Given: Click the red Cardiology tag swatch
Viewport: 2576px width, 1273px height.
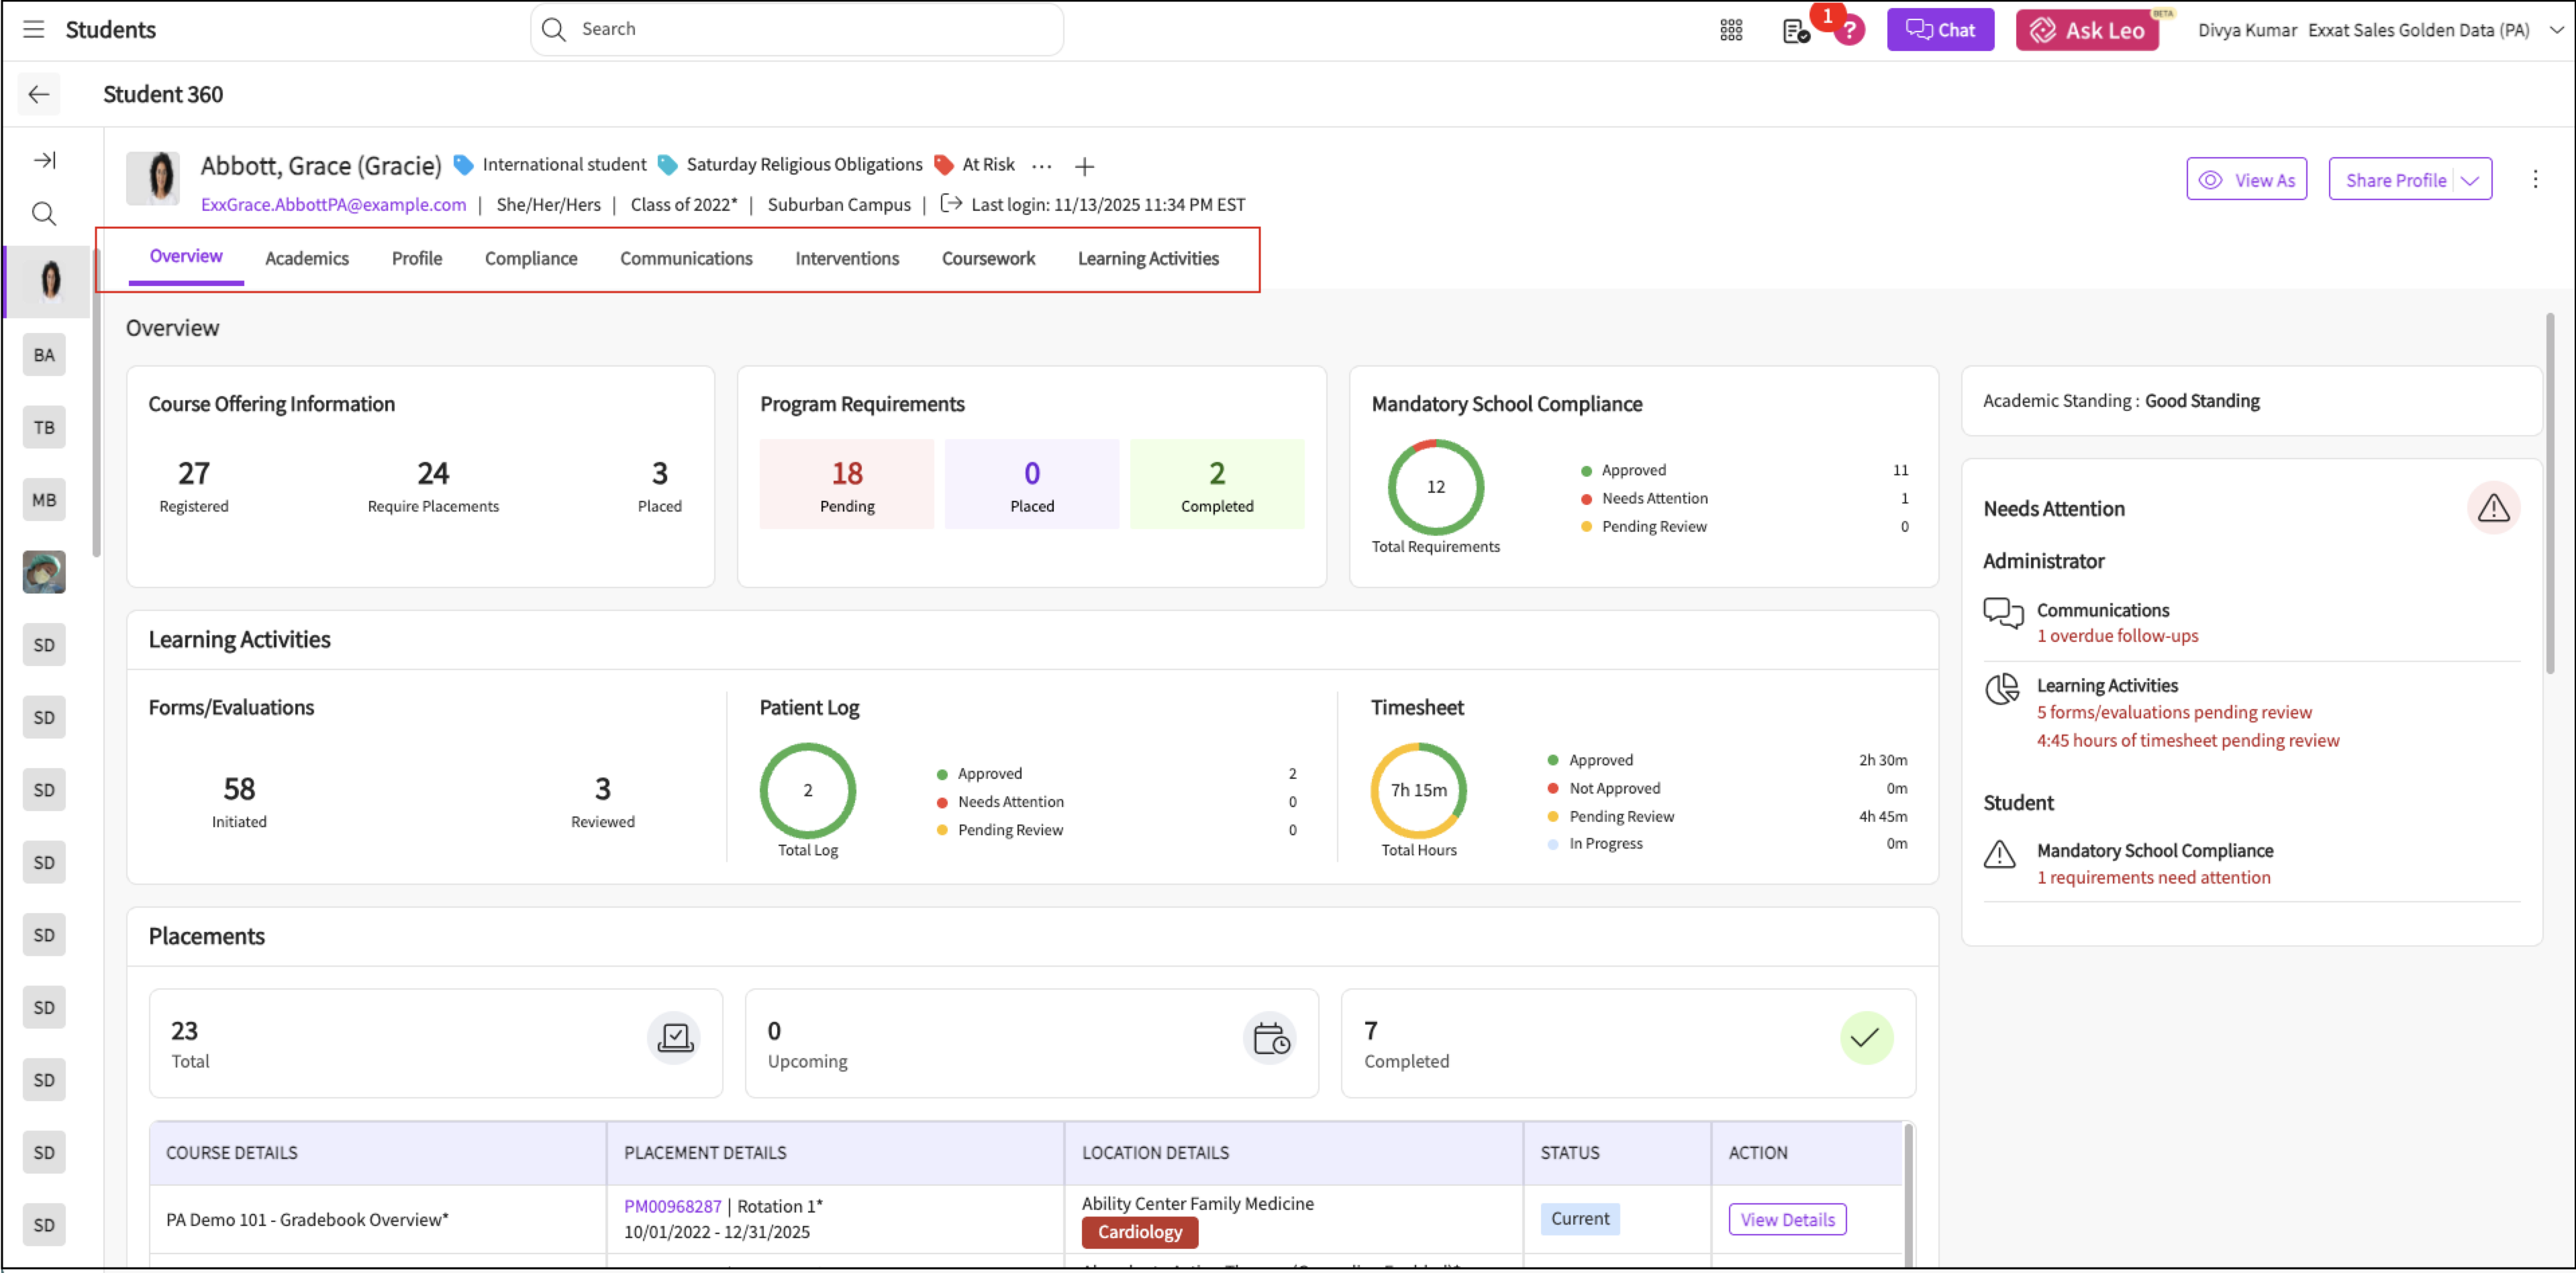Looking at the screenshot, I should tap(1139, 1232).
